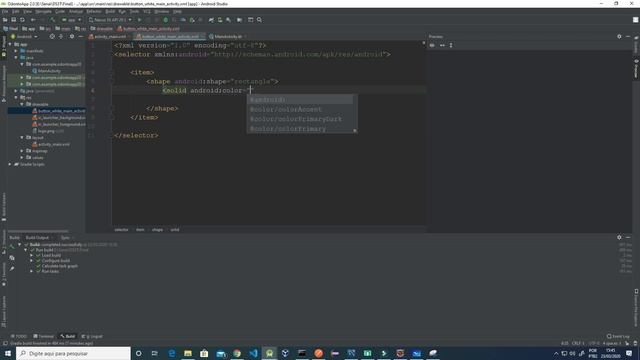Open the app run configuration dropdown

[71, 20]
